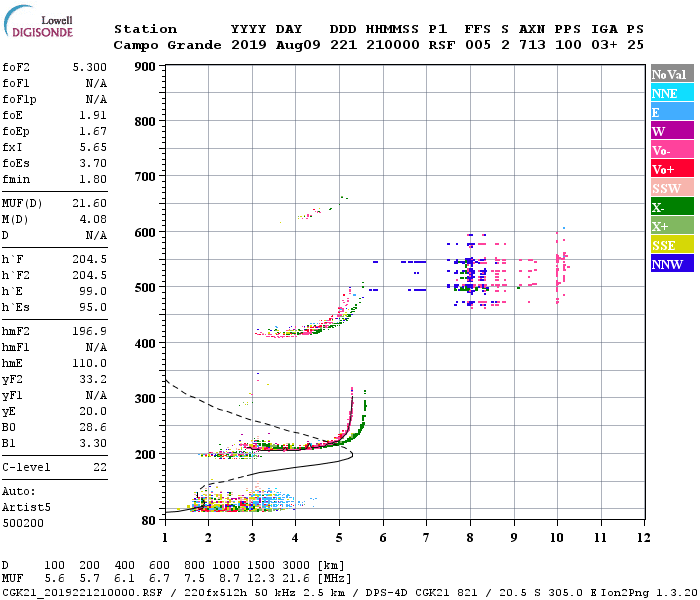Select the Vo+ red legend swatch
The width and height of the screenshot is (700, 600).
[x=672, y=169]
